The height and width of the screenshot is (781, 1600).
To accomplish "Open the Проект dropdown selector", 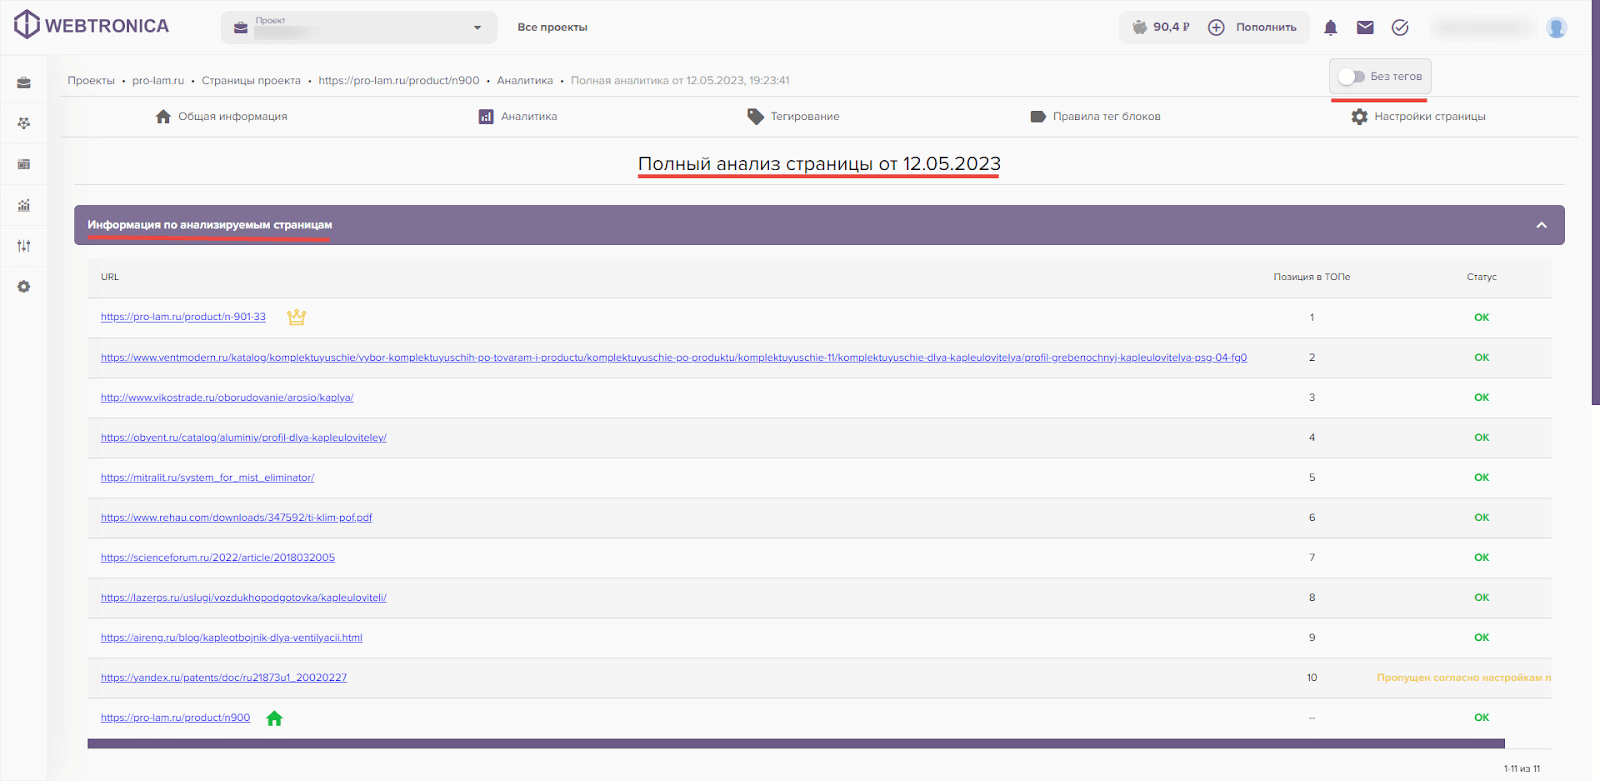I will (x=359, y=27).
